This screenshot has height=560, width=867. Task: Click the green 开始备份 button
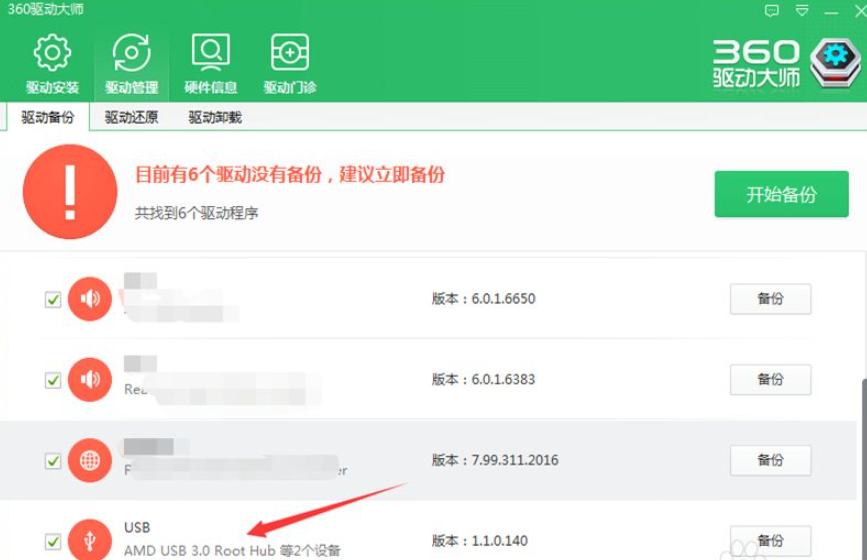coord(781,194)
